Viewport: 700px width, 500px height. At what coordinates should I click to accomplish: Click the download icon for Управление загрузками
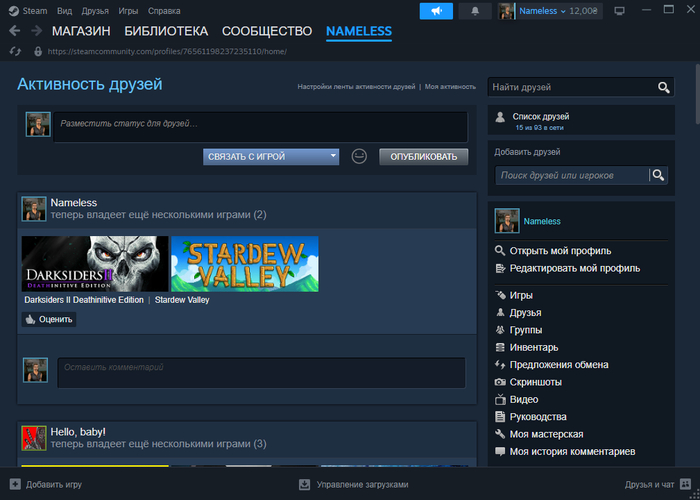click(304, 484)
